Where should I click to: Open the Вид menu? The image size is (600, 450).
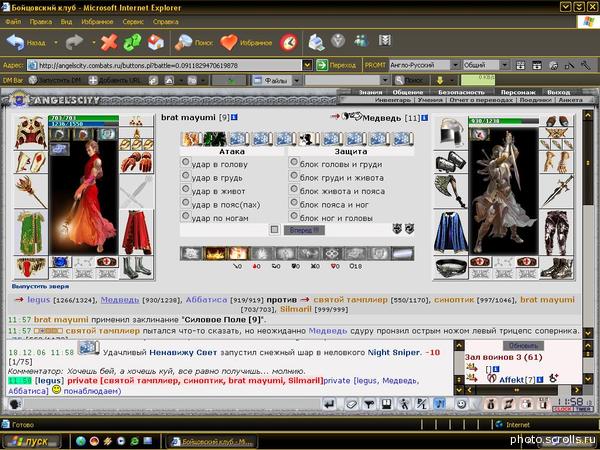(x=66, y=21)
